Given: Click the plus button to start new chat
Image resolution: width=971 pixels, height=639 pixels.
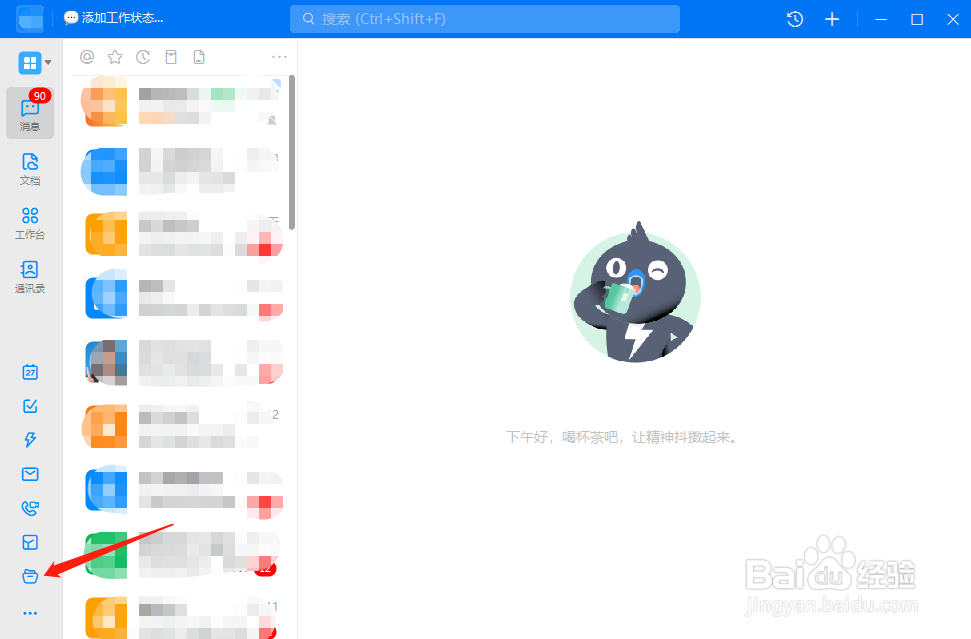Looking at the screenshot, I should click(832, 18).
